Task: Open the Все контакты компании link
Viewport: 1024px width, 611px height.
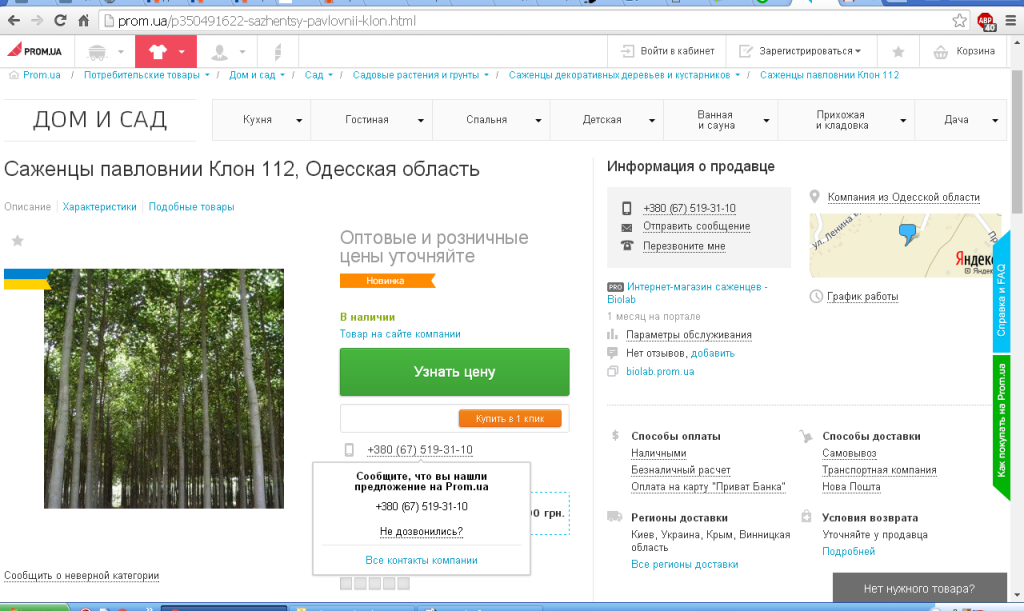Action: (421, 560)
